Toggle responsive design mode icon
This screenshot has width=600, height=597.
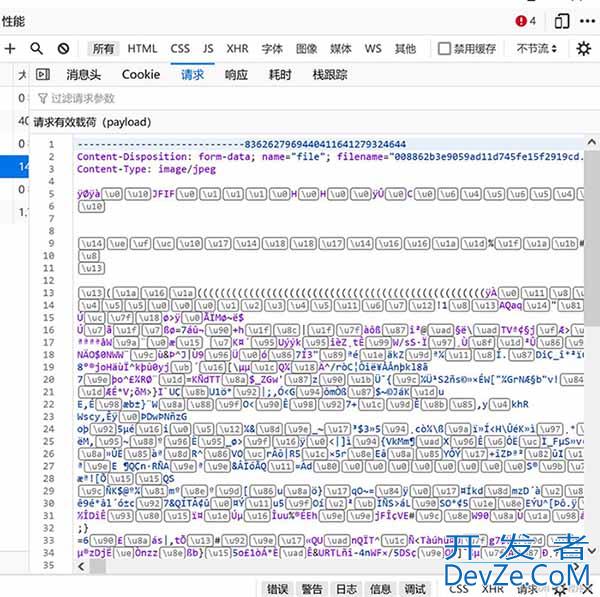point(562,21)
